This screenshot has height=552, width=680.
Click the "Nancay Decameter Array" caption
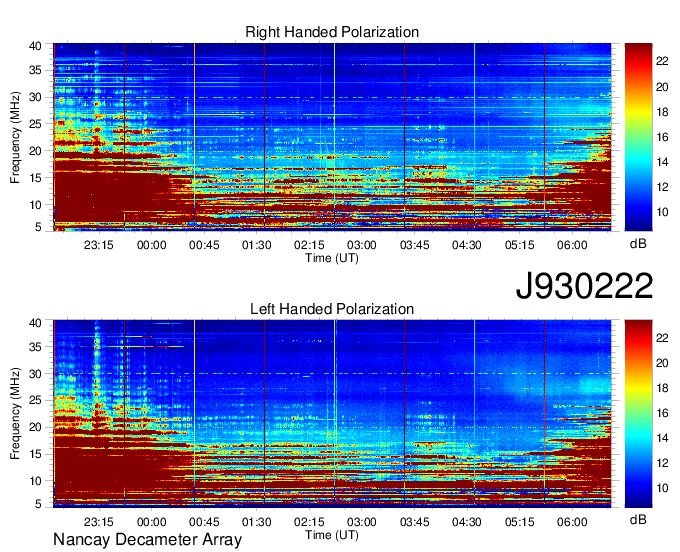(147, 540)
